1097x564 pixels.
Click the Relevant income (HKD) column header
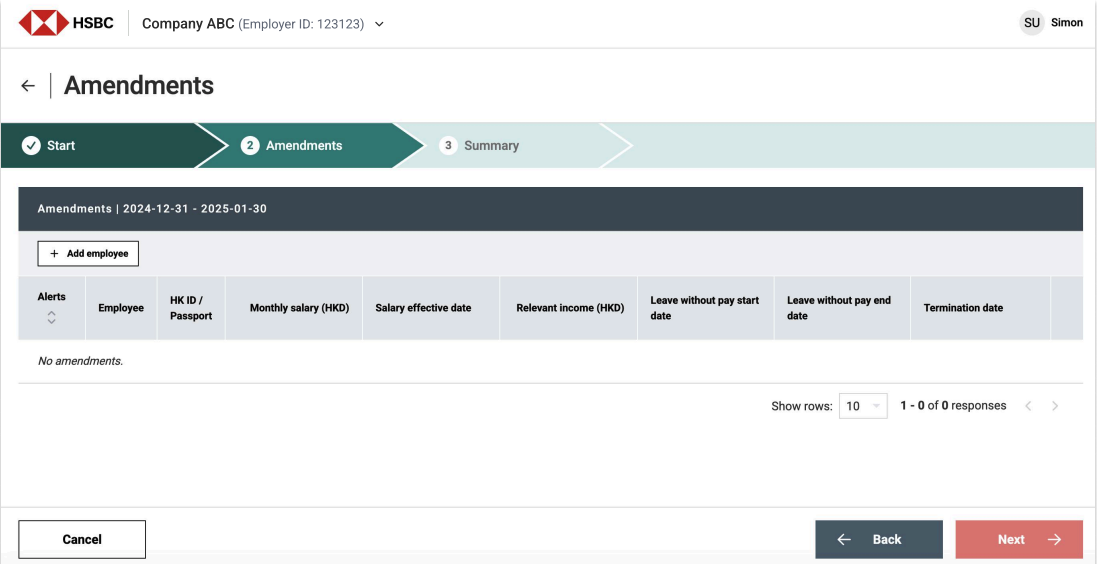coord(570,308)
